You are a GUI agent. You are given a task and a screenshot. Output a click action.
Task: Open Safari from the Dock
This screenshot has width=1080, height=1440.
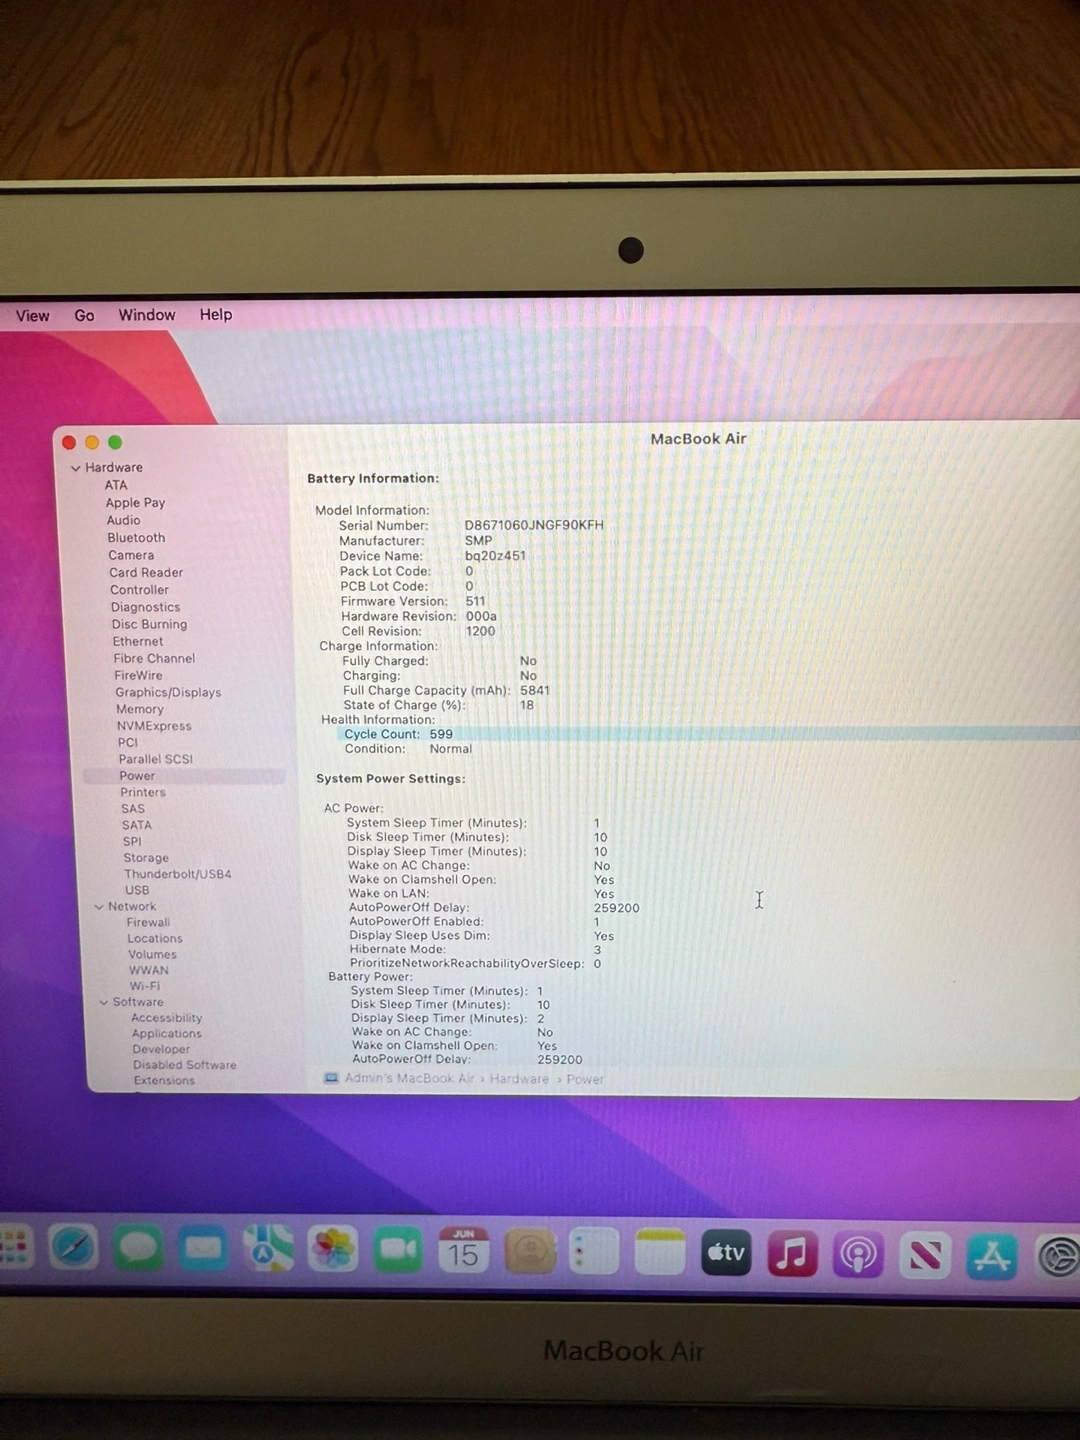pos(74,1248)
